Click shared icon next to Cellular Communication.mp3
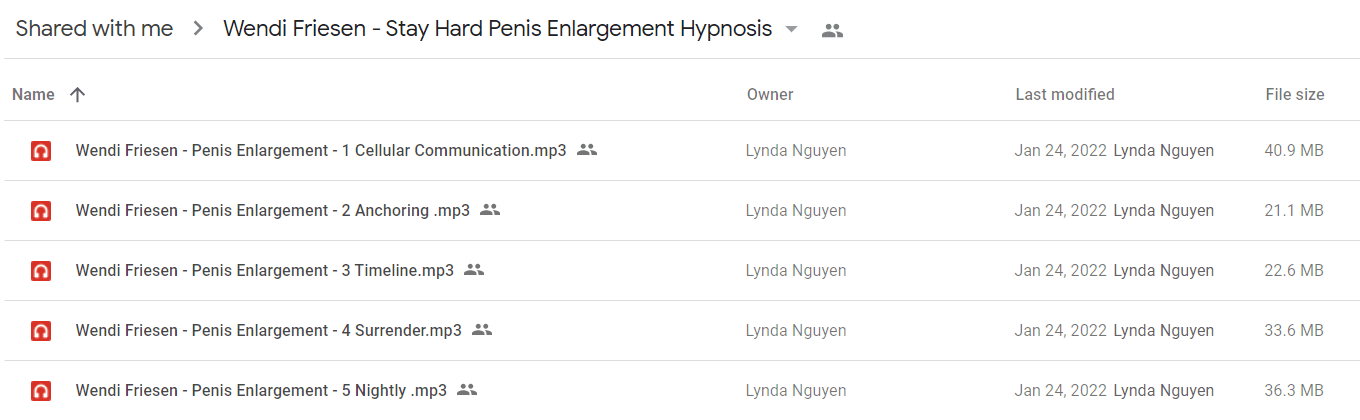 coord(587,150)
